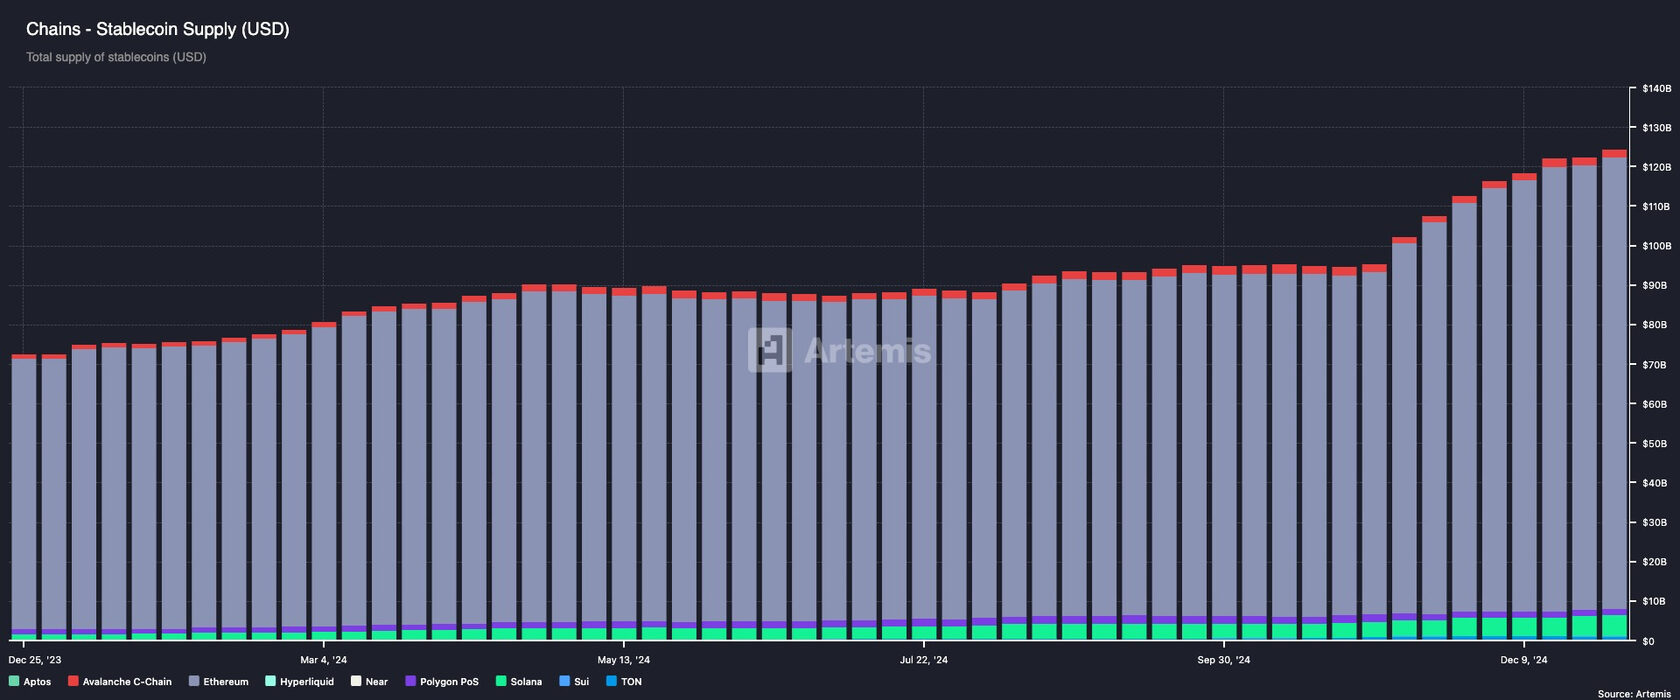Toggle the Sui legend label
Image resolution: width=1680 pixels, height=700 pixels.
tap(581, 682)
